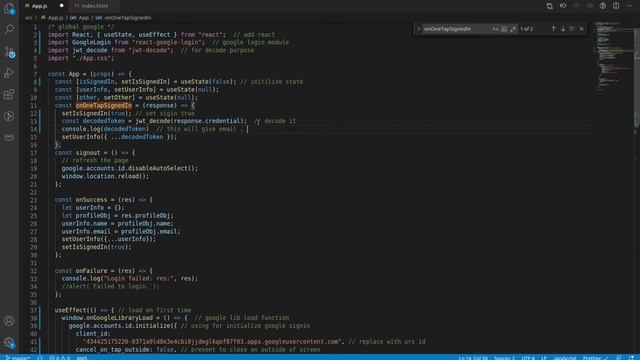Click 'google.accounts.id.disableAutoSelect();' on line 19
This screenshot has height=360, width=640.
pos(129,168)
